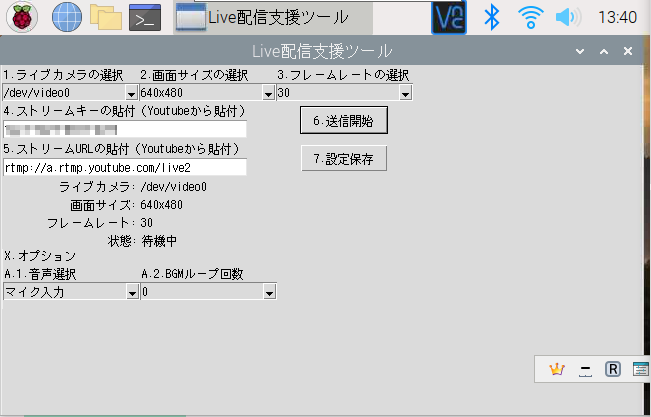Open the Wi-Fi network tray menu
The image size is (651, 417).
pos(530,17)
